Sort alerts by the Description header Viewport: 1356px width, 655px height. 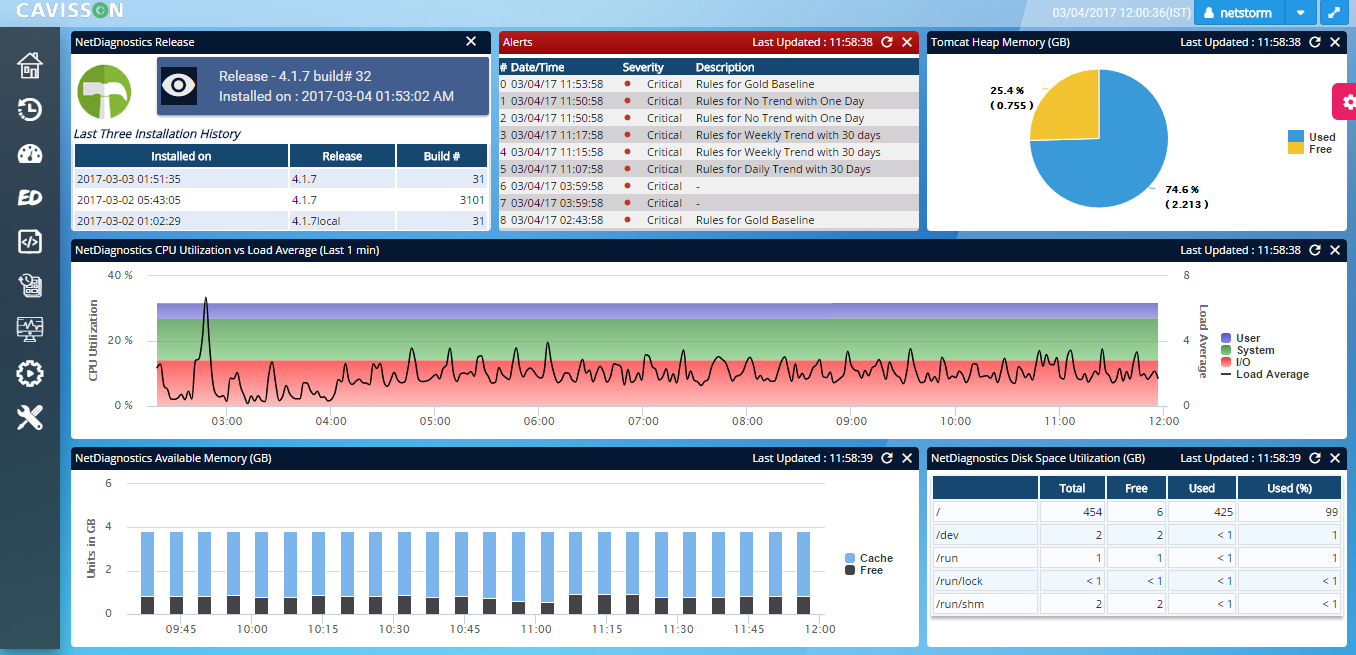pyautogui.click(x=725, y=67)
